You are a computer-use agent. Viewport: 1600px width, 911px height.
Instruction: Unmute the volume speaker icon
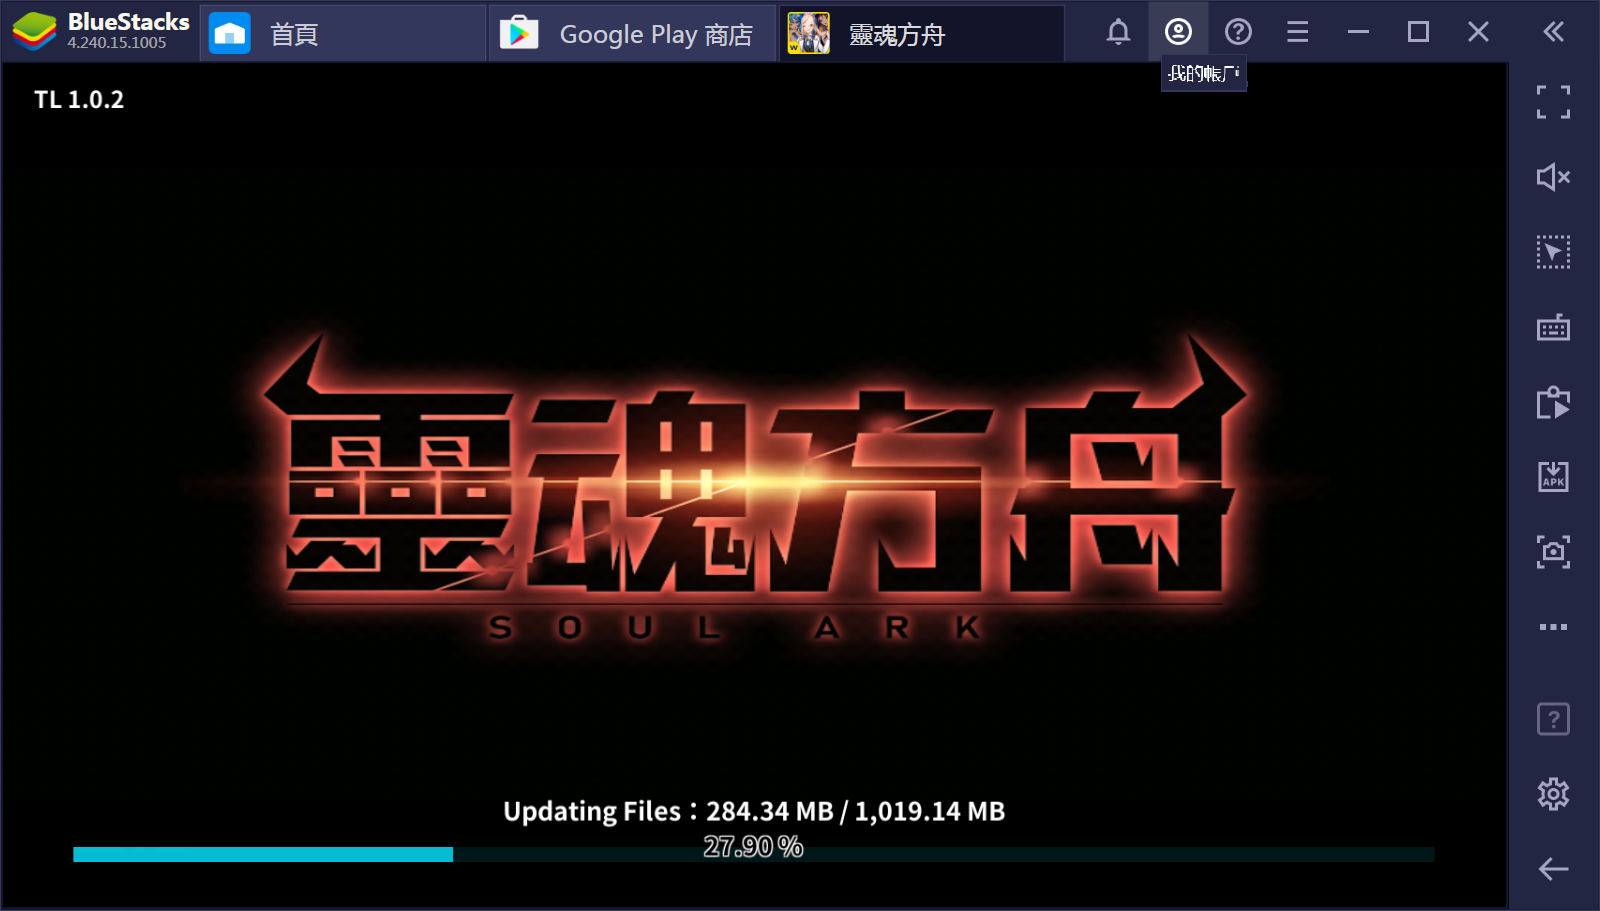(1553, 177)
